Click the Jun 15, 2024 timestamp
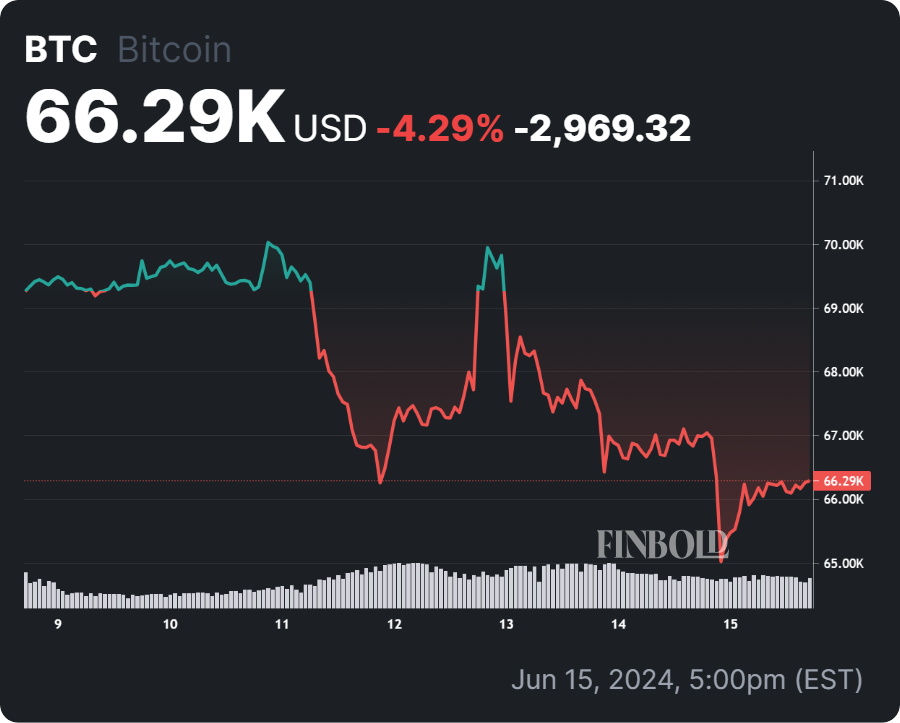 [686, 680]
